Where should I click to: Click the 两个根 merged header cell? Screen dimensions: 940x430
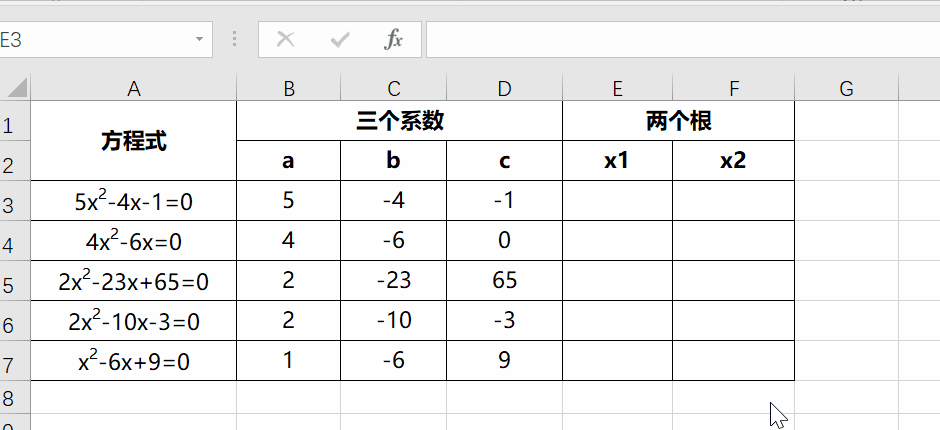pyautogui.click(x=679, y=121)
